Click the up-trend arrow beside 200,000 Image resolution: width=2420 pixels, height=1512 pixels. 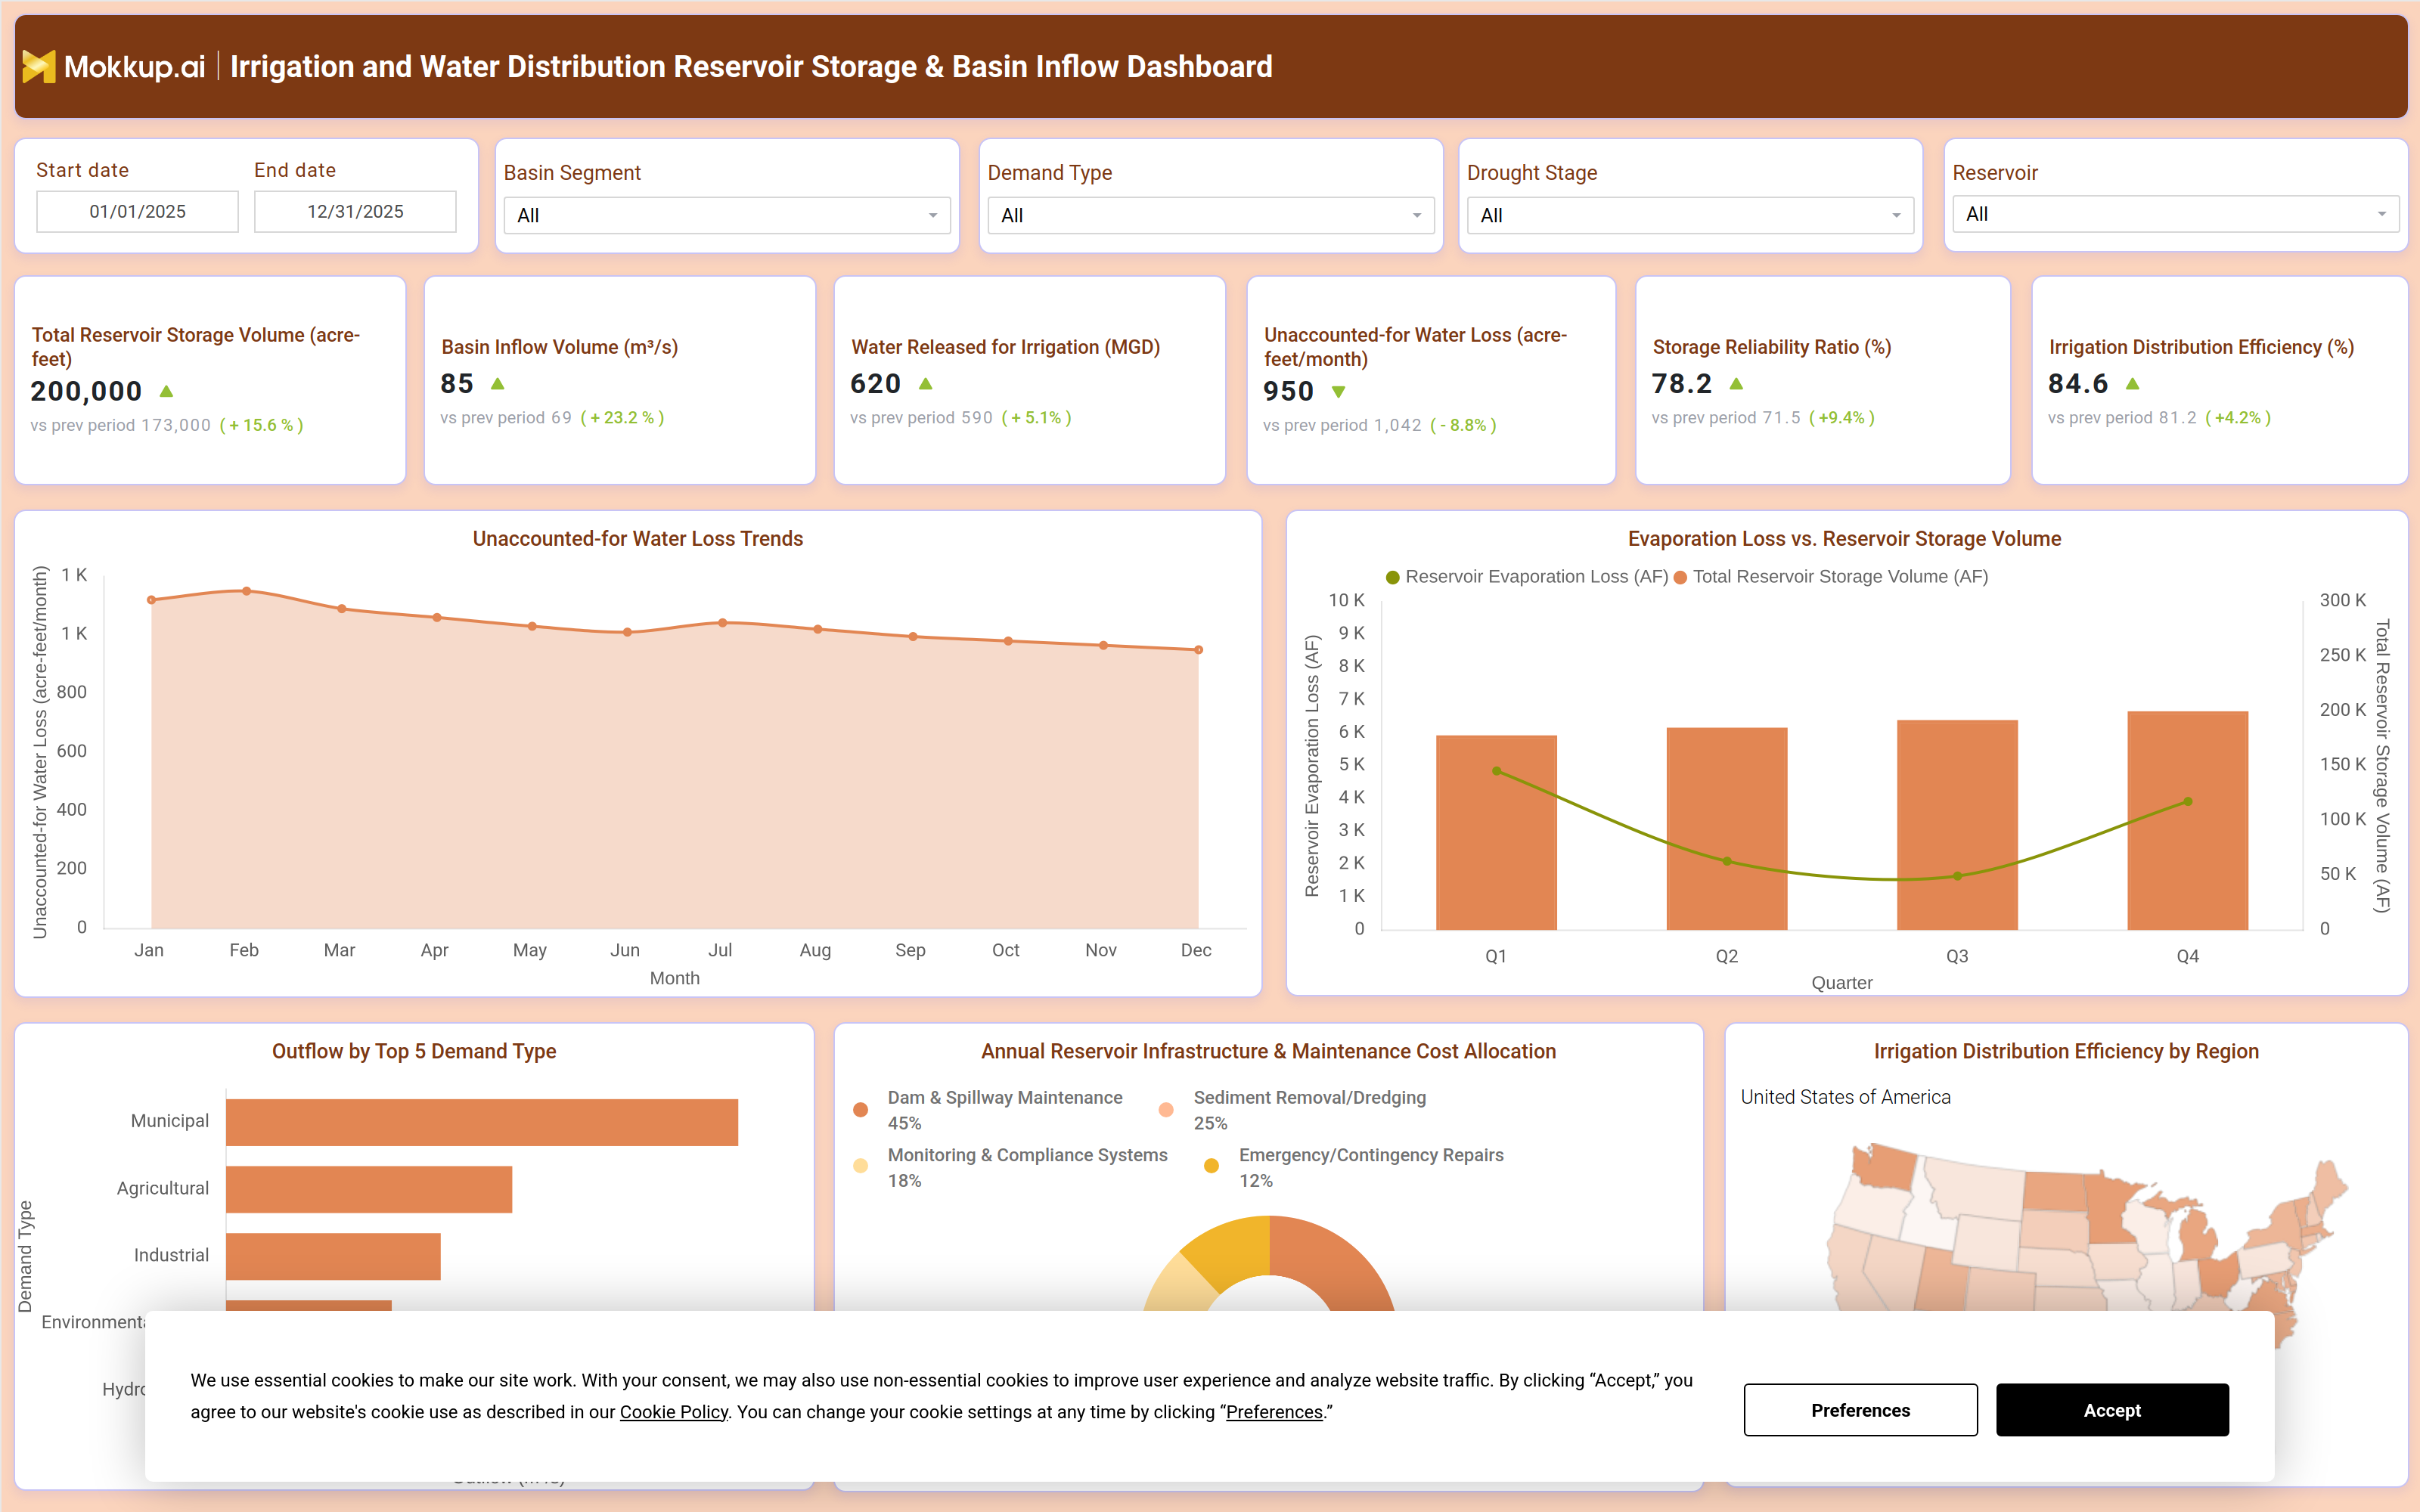(x=166, y=391)
